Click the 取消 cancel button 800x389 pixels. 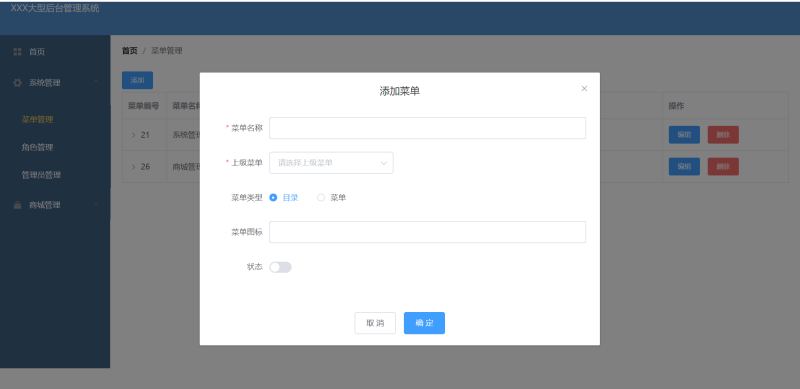375,323
